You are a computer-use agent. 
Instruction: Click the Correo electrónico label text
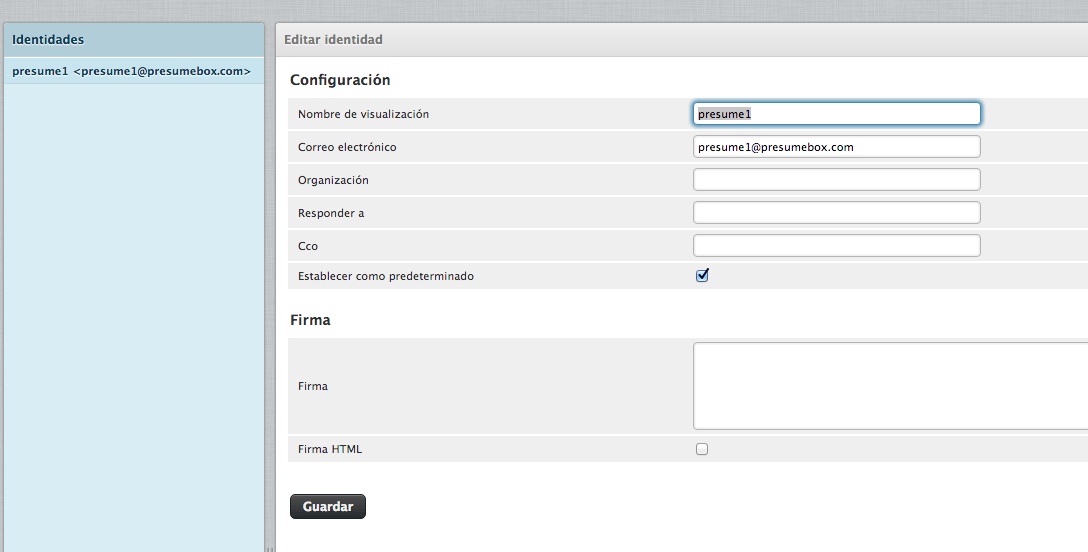[x=347, y=147]
